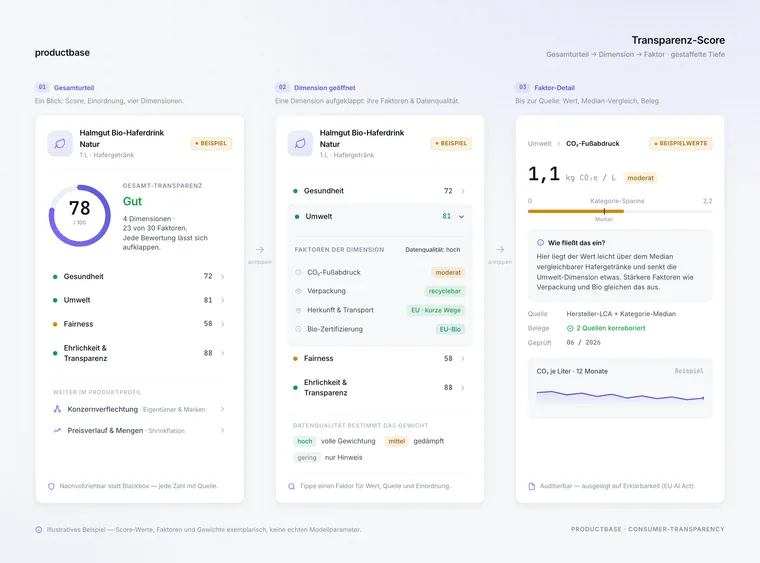The width and height of the screenshot is (760, 563).
Task: Click the hoch data quality tag
Action: pos(305,441)
